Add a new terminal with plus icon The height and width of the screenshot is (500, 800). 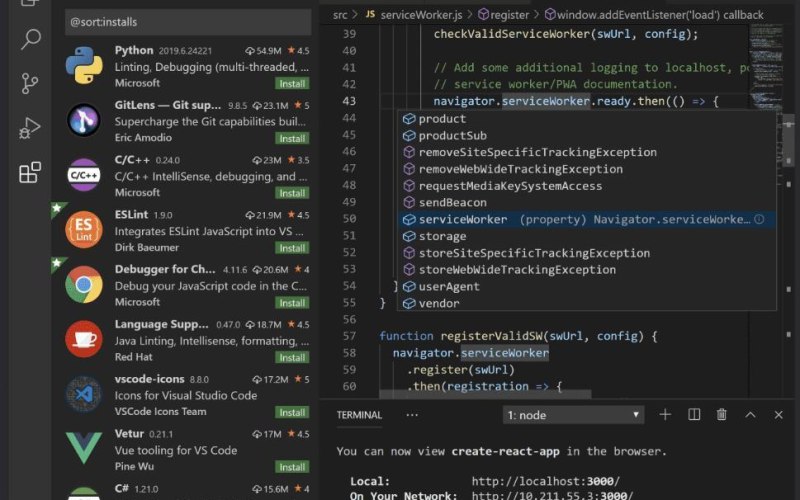665,415
